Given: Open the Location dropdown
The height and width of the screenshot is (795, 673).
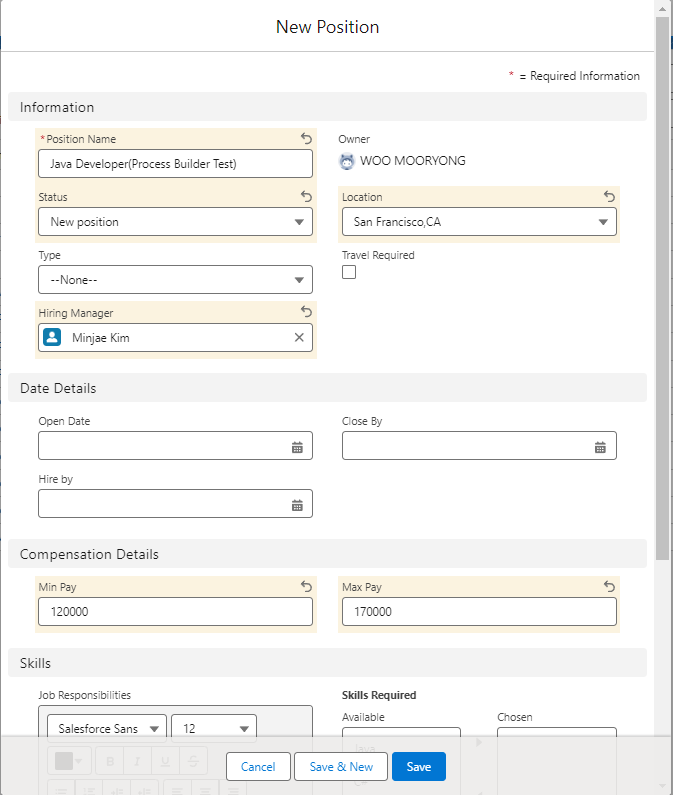Looking at the screenshot, I should tap(479, 222).
